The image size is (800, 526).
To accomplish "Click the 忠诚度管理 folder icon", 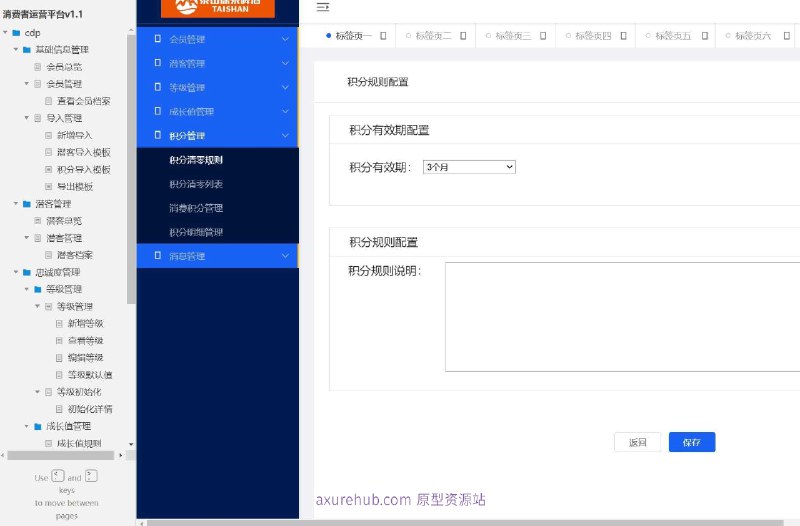I will pyautogui.click(x=27, y=272).
